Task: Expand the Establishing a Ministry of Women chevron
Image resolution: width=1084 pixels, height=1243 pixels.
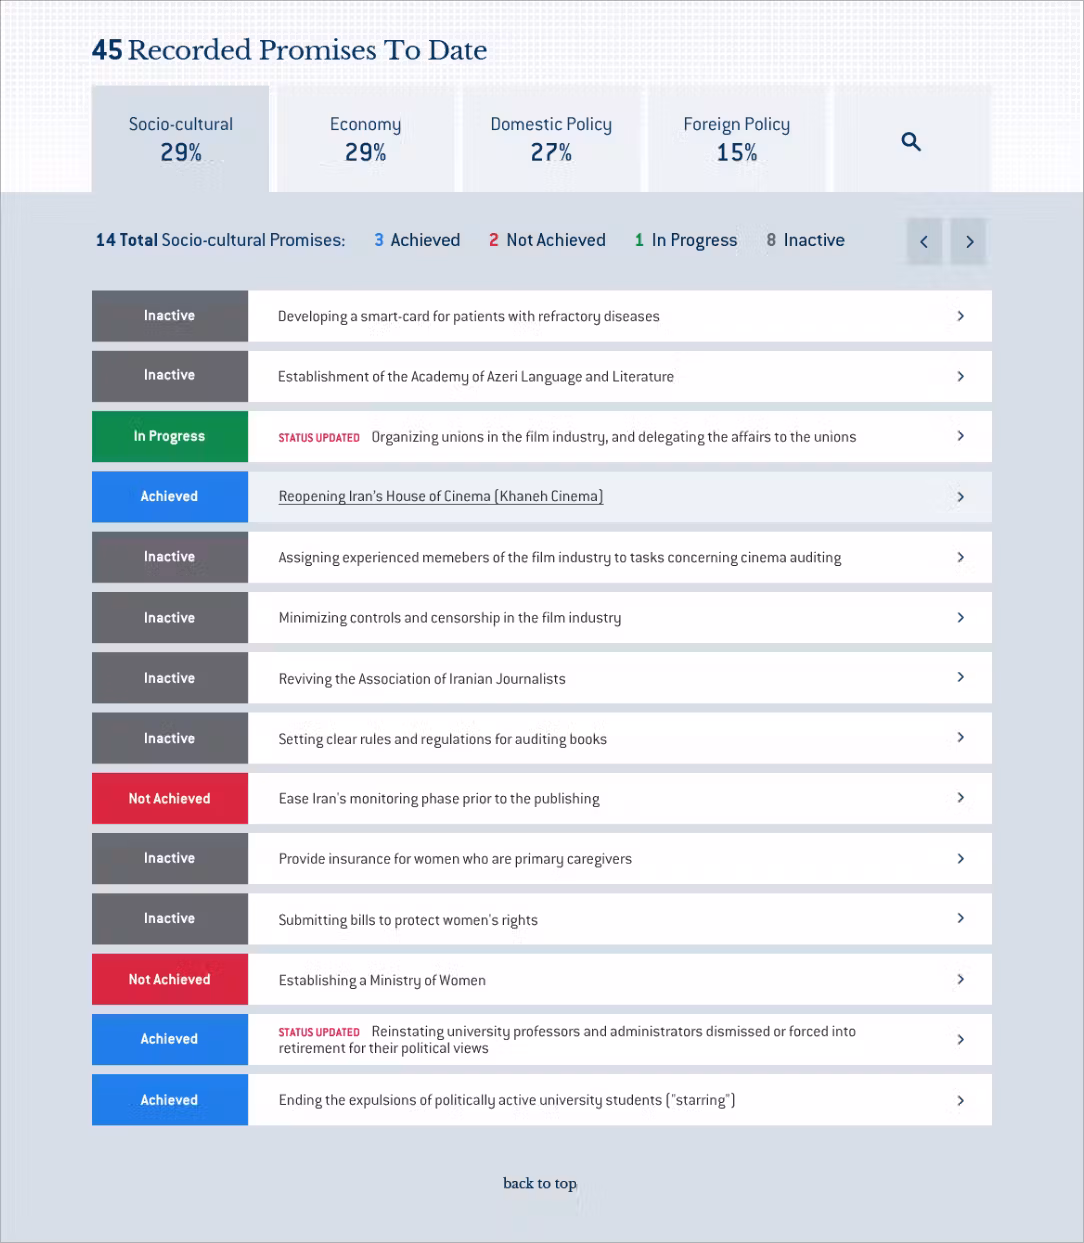Action: point(960,979)
